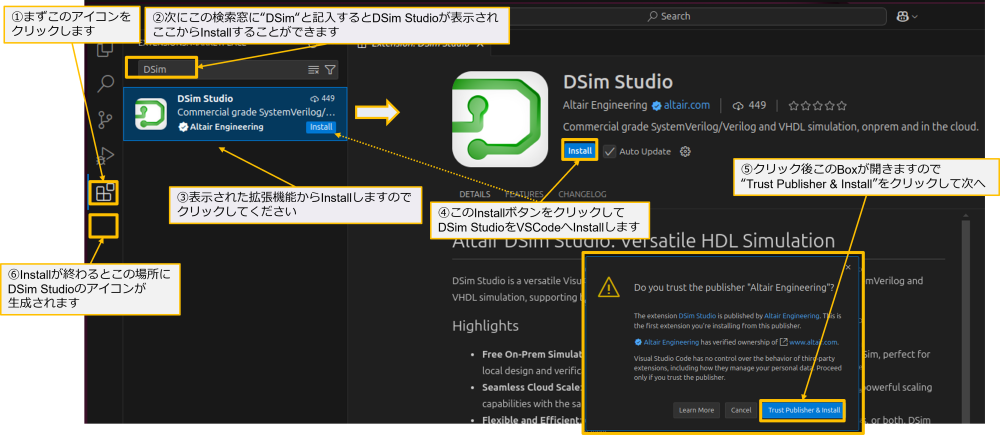
Task: Open the DSim Studio link in dialog
Action: (x=698, y=316)
